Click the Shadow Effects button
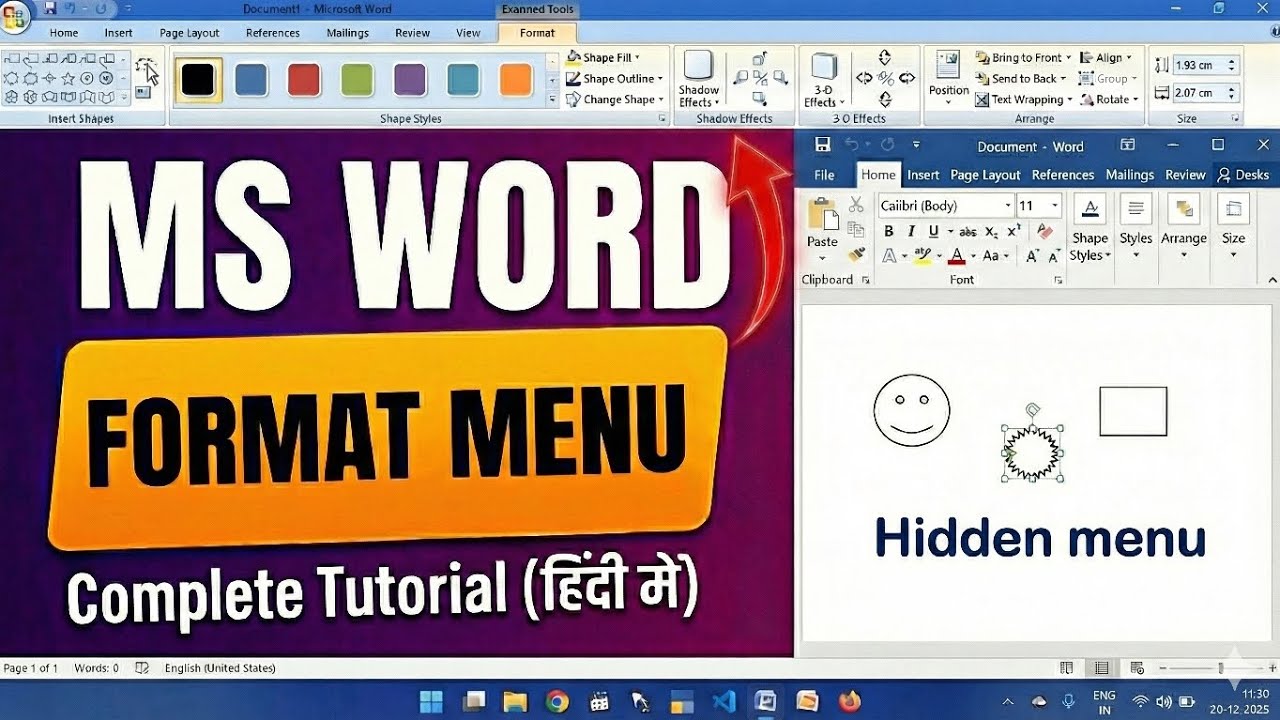 coord(699,79)
